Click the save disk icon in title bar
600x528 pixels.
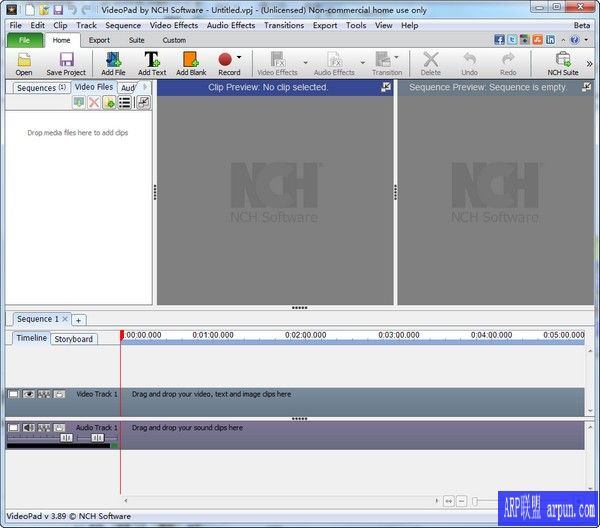tap(58, 10)
